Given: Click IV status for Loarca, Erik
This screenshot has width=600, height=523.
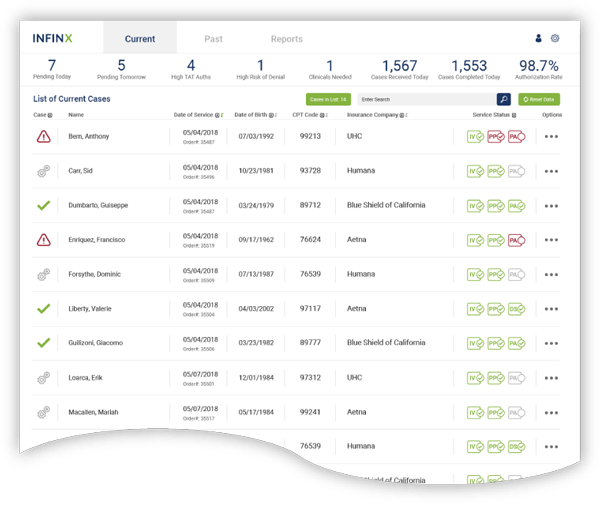Looking at the screenshot, I should (x=475, y=378).
